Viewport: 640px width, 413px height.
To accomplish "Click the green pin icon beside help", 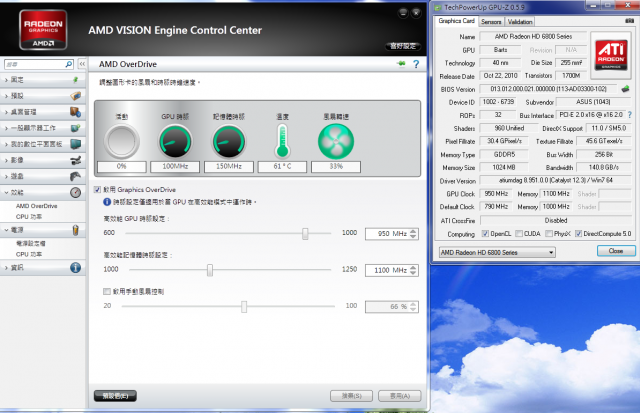I will (401, 64).
